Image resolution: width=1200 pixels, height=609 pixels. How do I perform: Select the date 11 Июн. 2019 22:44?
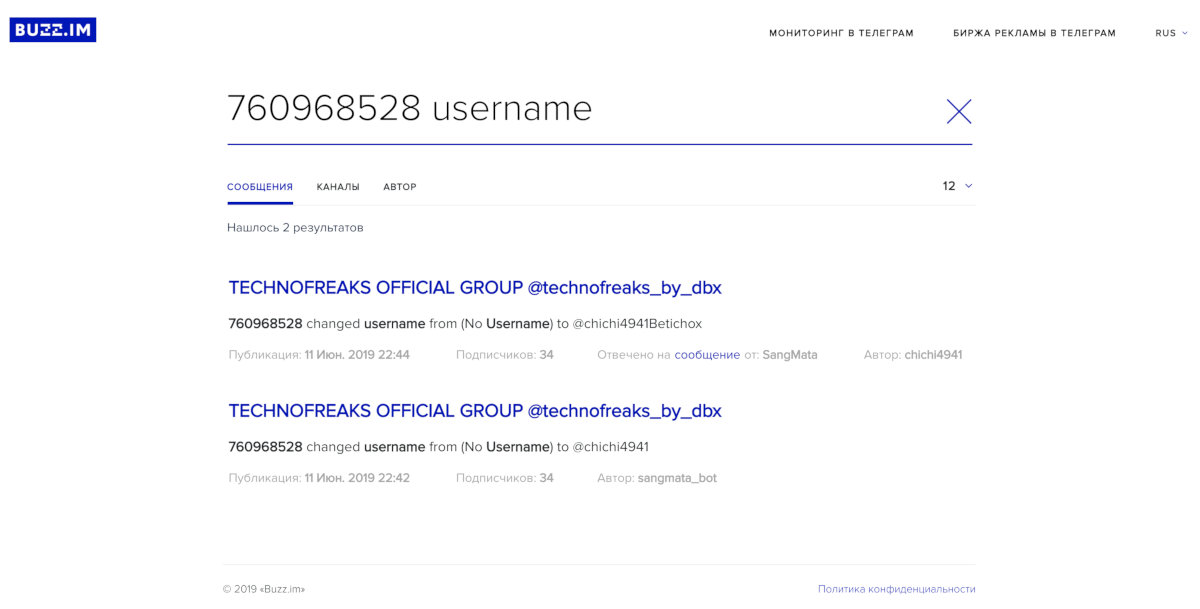point(357,355)
